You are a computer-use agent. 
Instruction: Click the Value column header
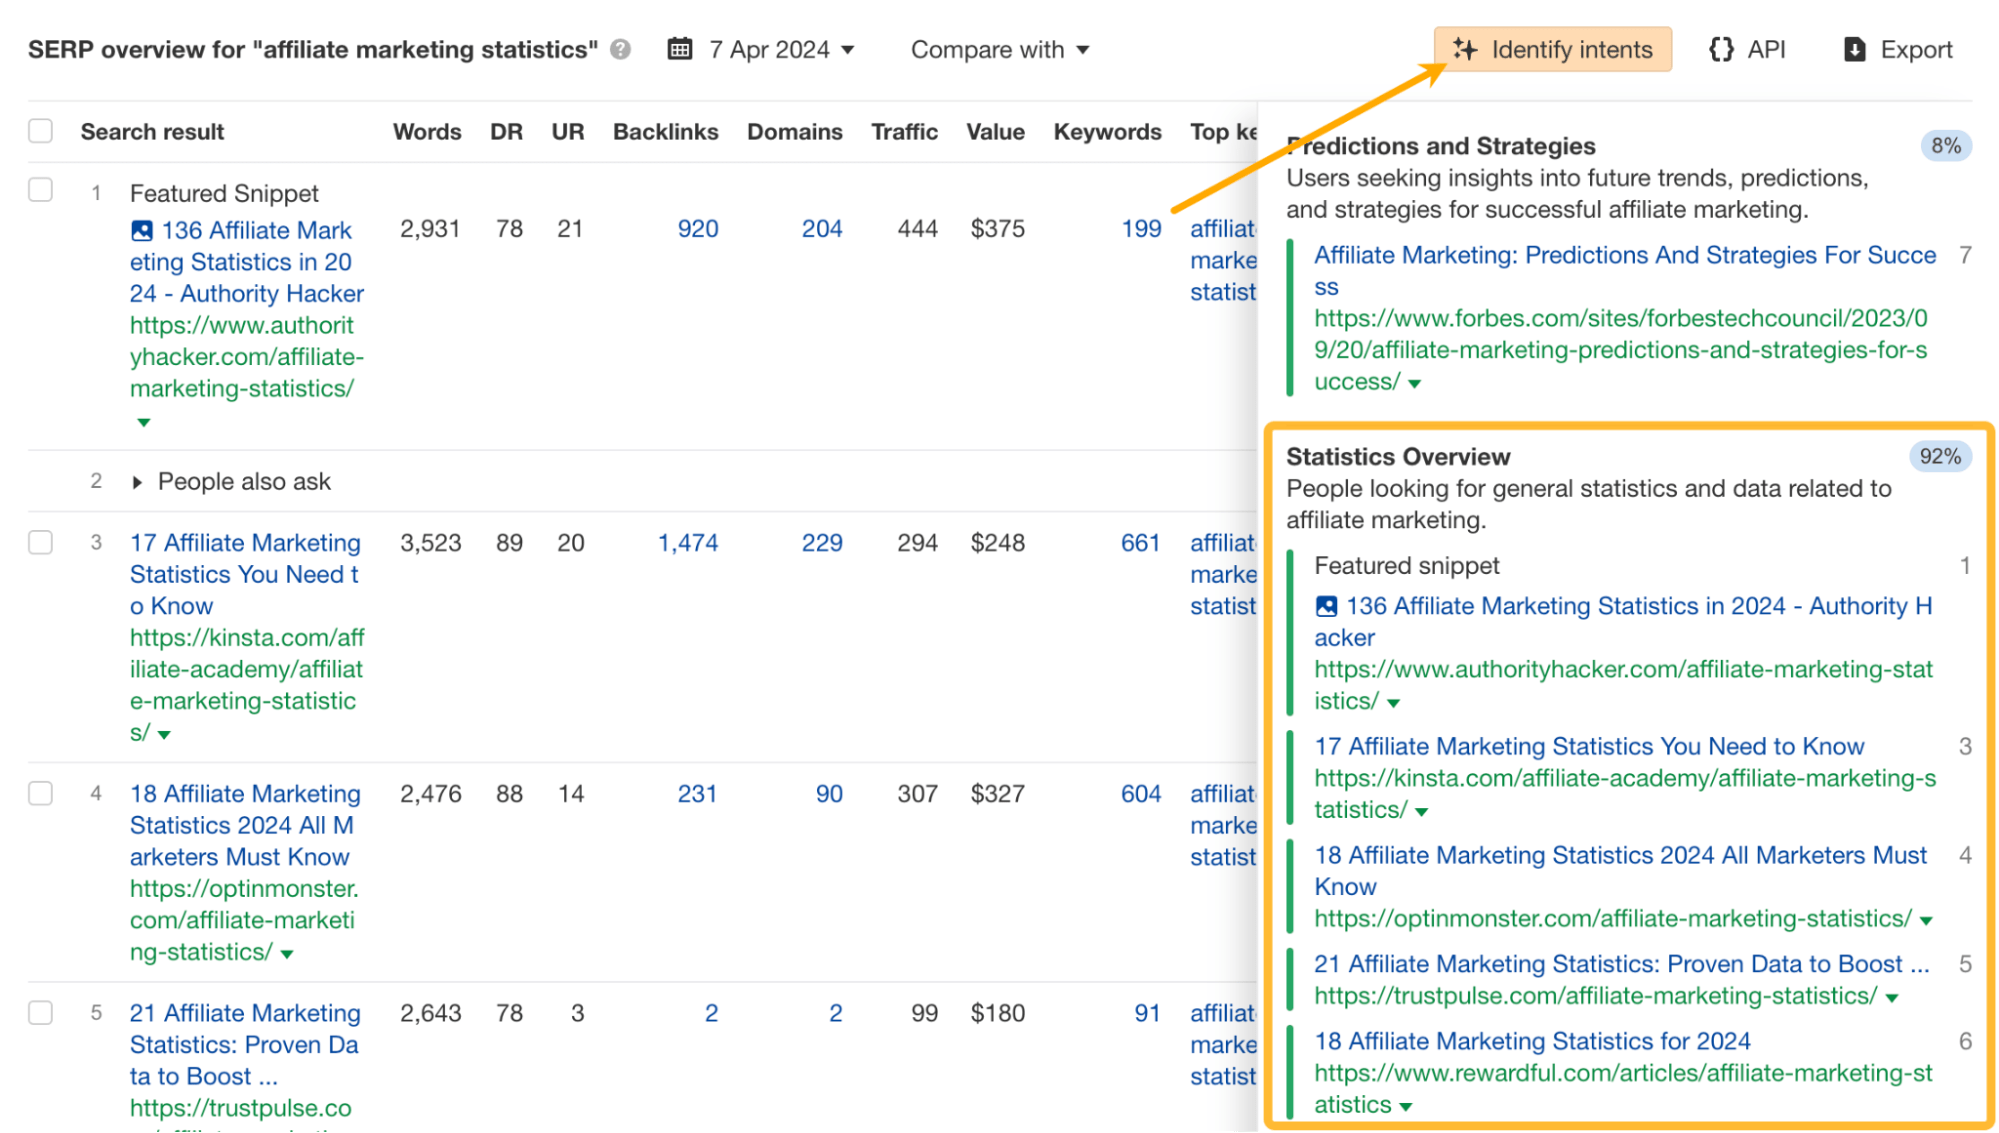(x=995, y=132)
